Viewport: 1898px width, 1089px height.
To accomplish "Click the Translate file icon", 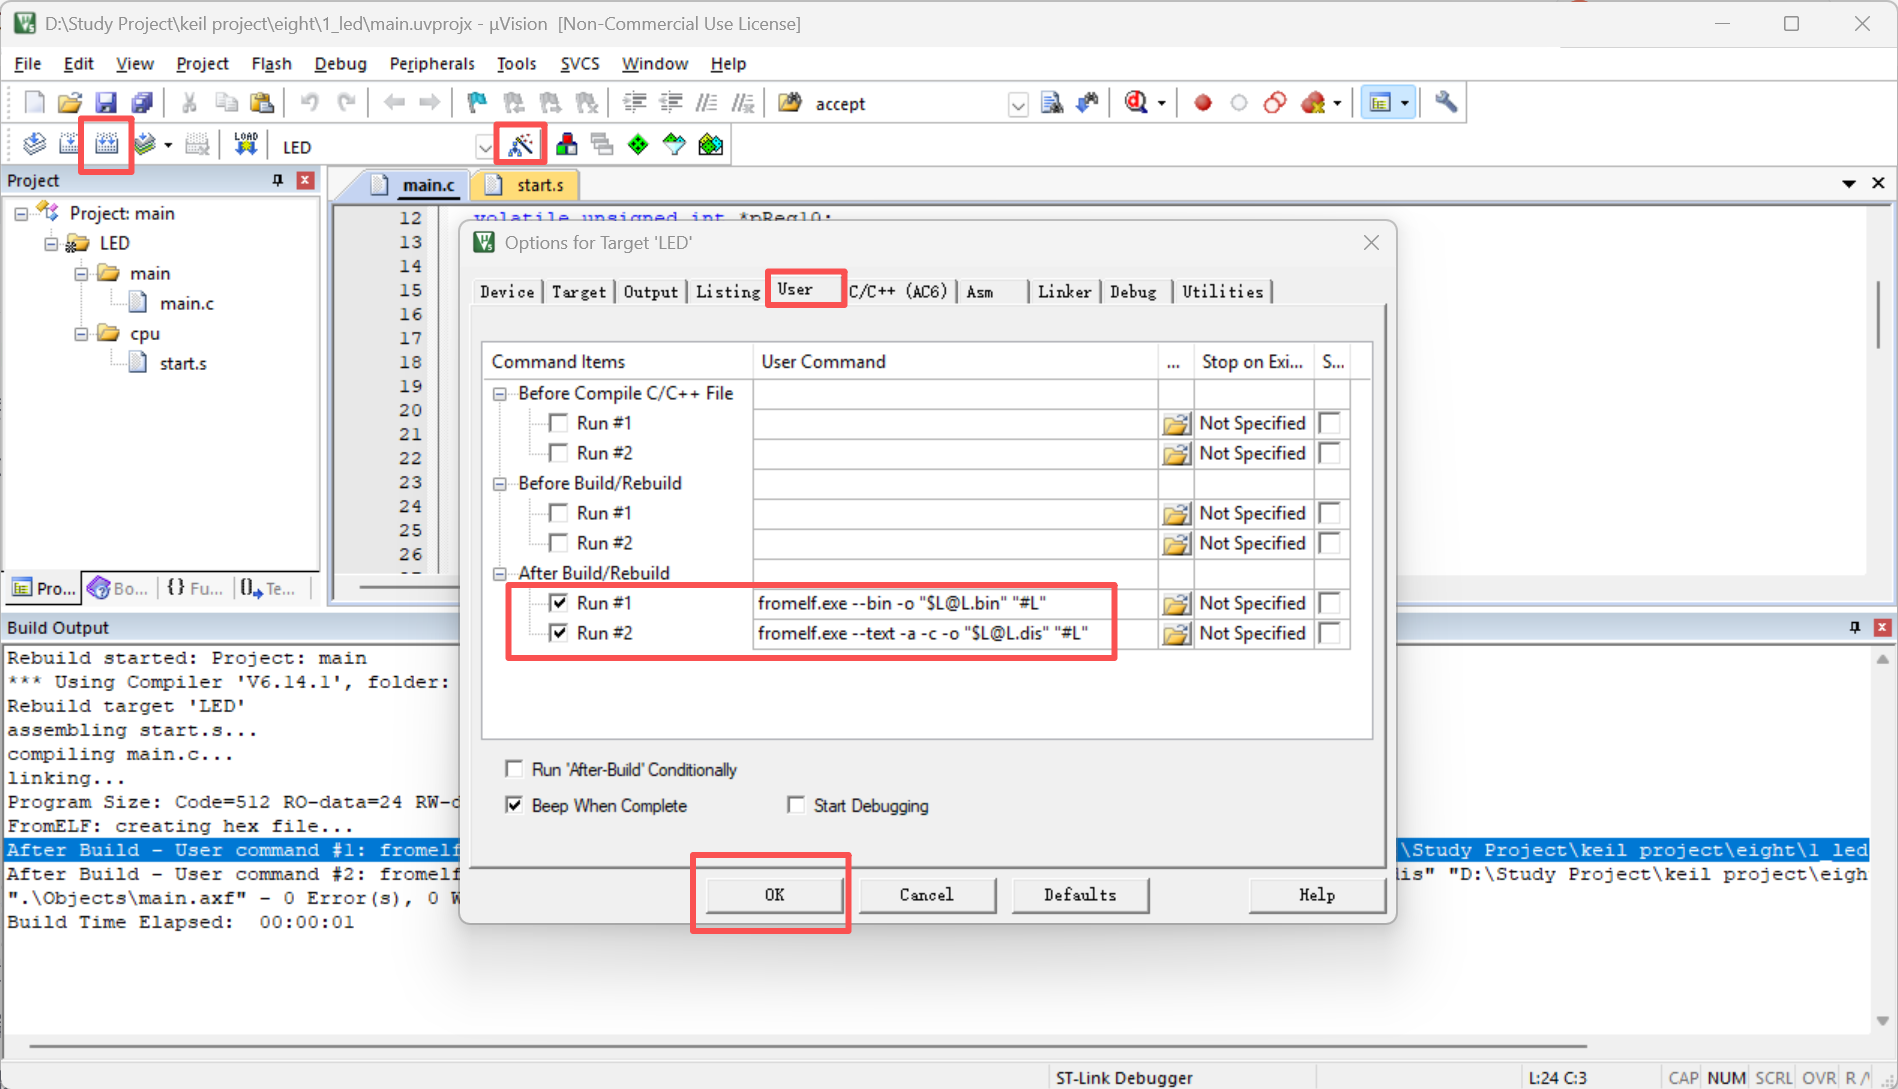I will click(34, 145).
